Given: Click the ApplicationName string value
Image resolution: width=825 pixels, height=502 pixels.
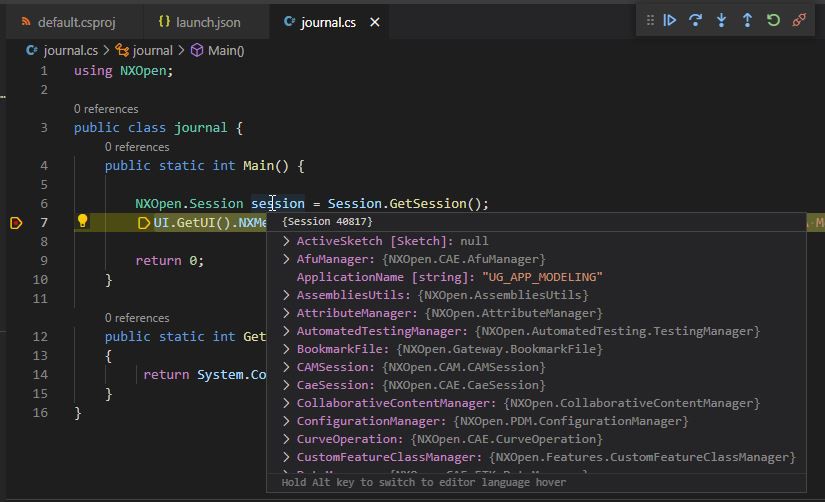Looking at the screenshot, I should 542,277.
